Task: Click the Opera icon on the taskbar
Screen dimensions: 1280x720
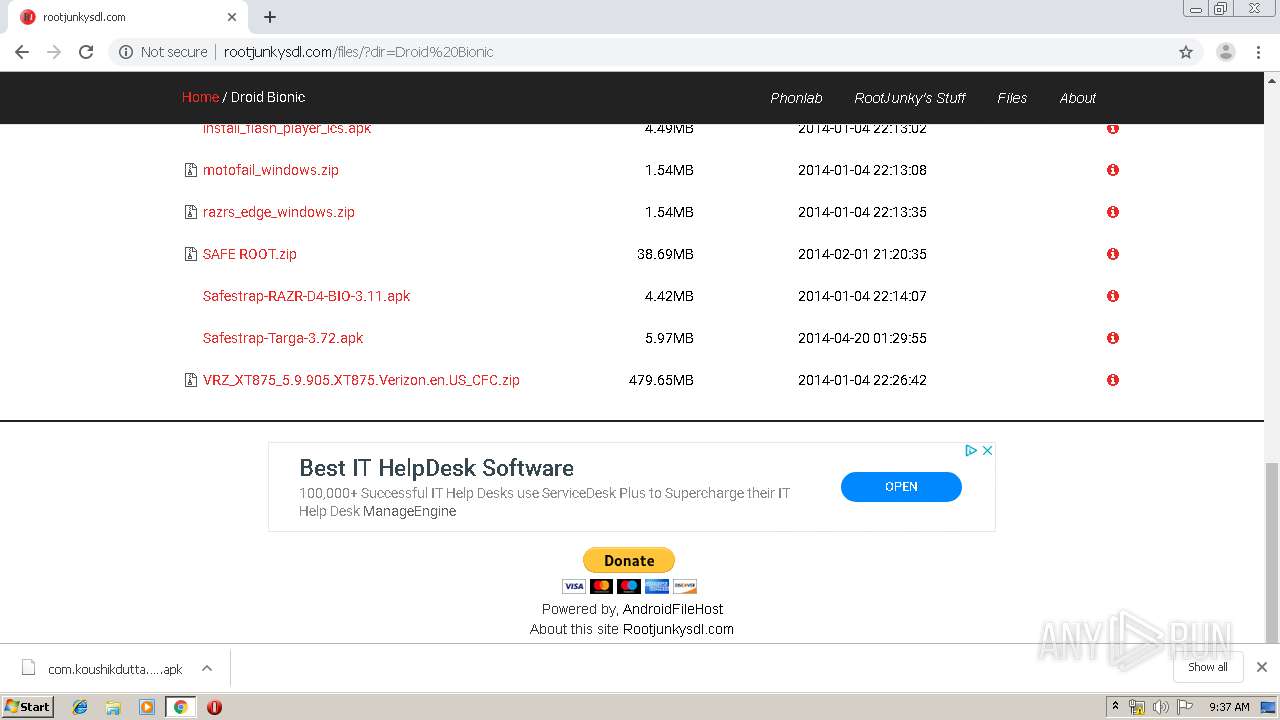Action: 214,707
